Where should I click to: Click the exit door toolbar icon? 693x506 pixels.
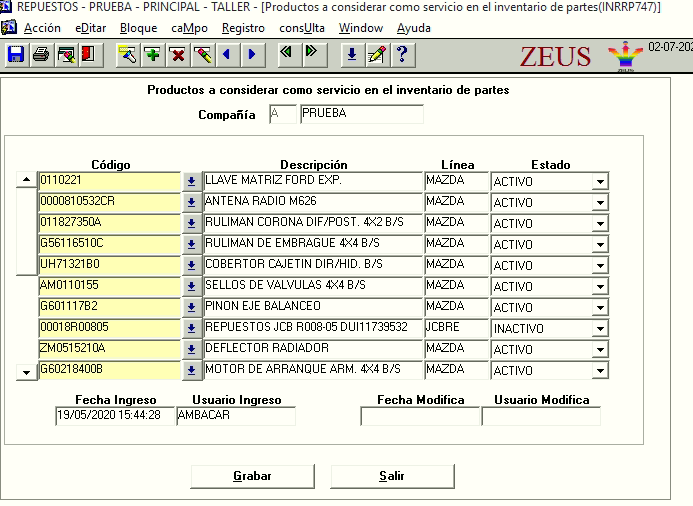[x=88, y=55]
